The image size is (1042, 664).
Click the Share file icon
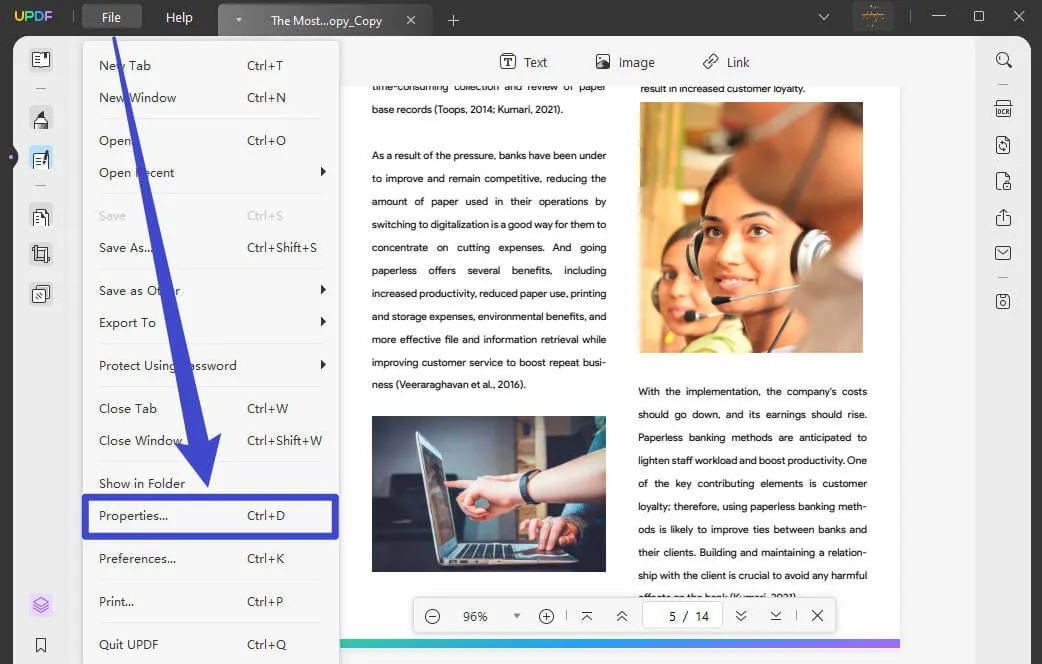(1003, 217)
